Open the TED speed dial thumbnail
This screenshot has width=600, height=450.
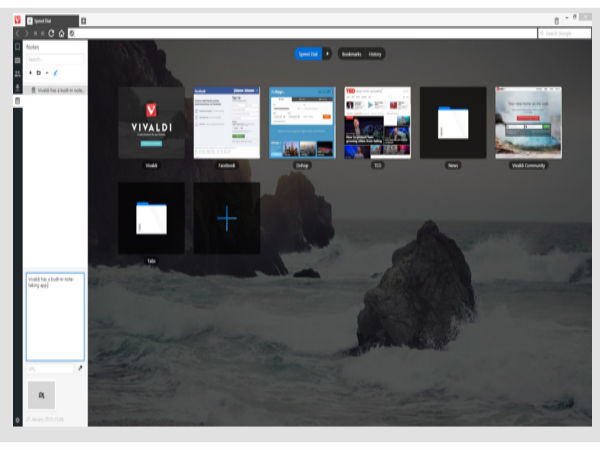[x=377, y=122]
